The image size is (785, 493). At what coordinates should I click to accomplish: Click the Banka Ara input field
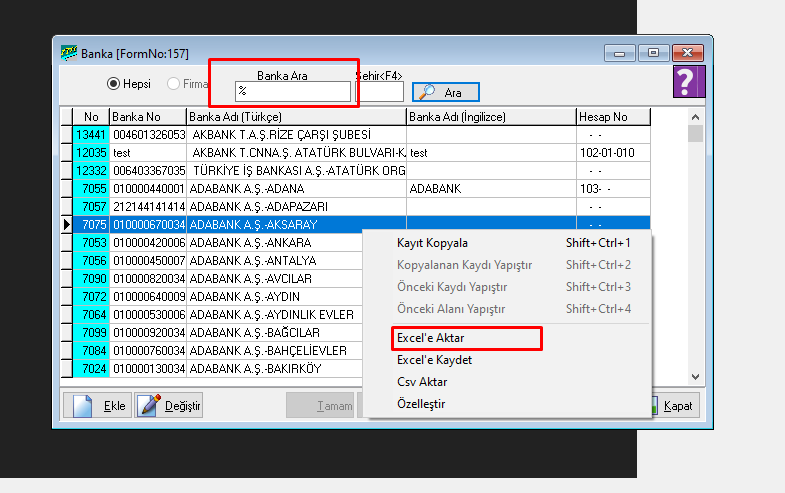click(293, 92)
